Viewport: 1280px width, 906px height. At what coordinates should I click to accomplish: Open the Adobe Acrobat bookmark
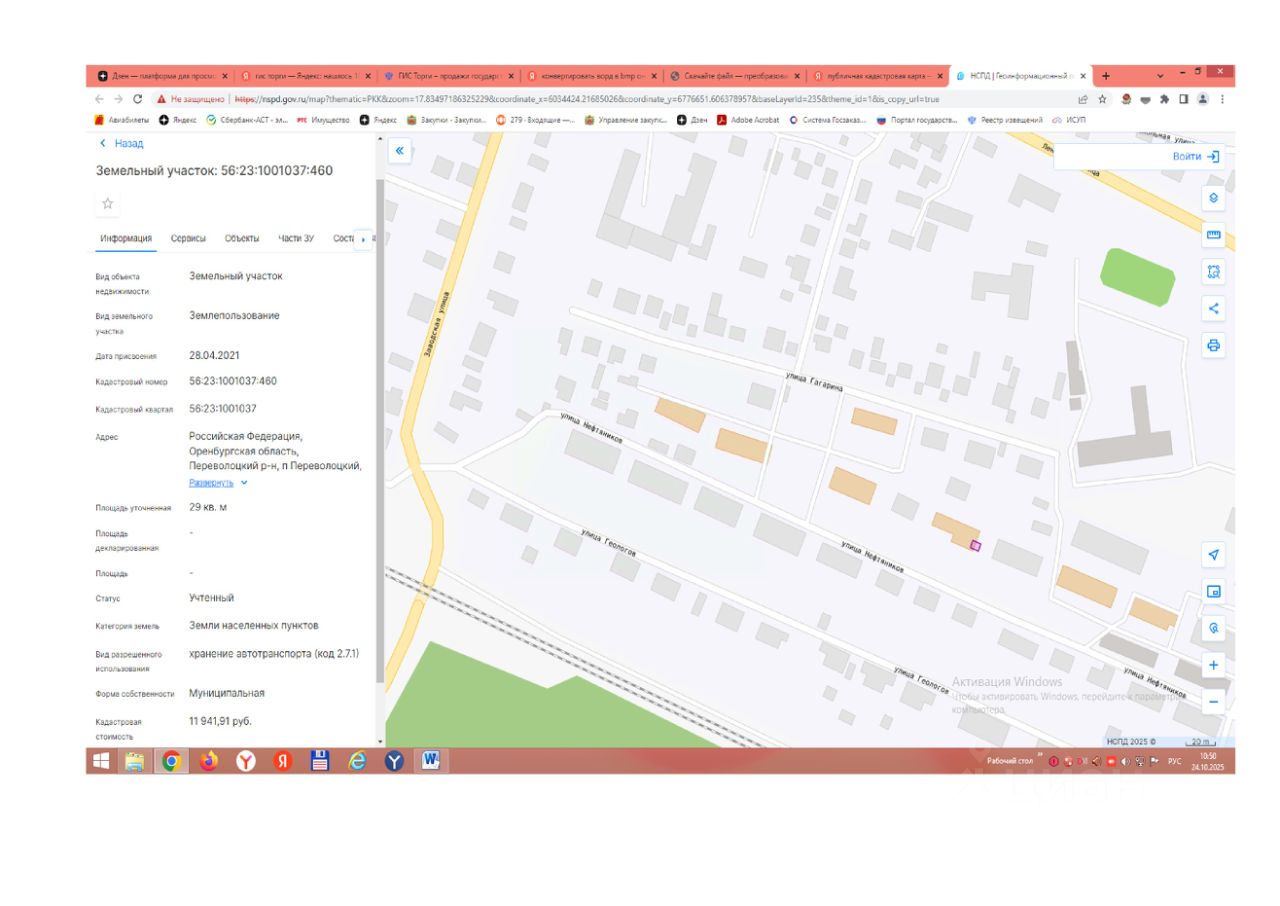tap(748, 120)
